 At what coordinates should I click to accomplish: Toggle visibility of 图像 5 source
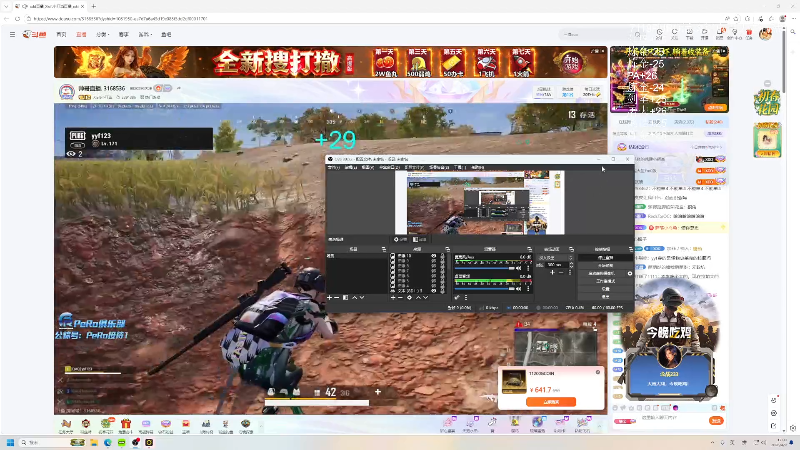pyautogui.click(x=433, y=281)
